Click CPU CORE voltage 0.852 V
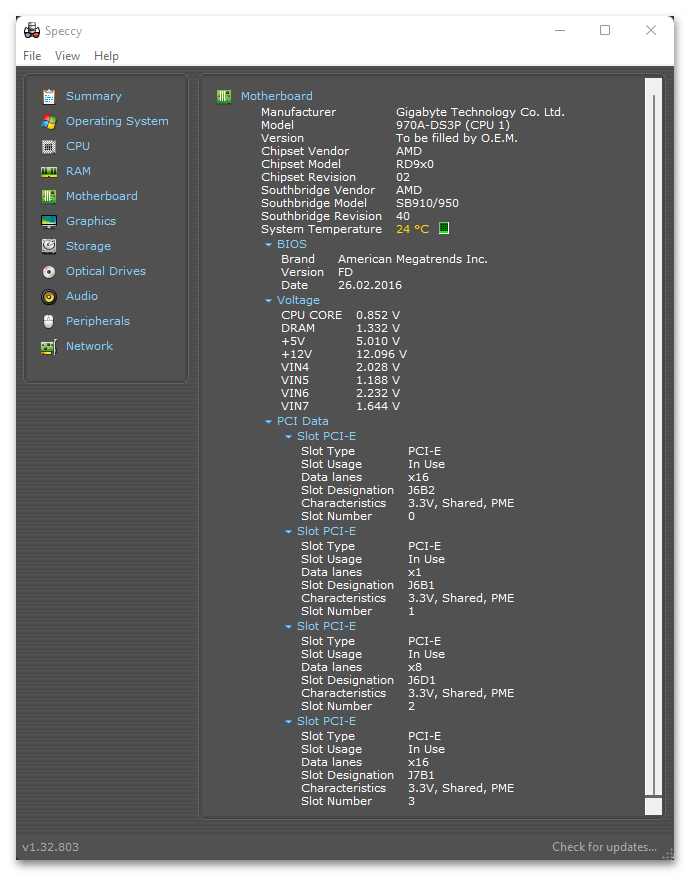Image resolution: width=690 pixels, height=876 pixels. pyautogui.click(x=378, y=316)
